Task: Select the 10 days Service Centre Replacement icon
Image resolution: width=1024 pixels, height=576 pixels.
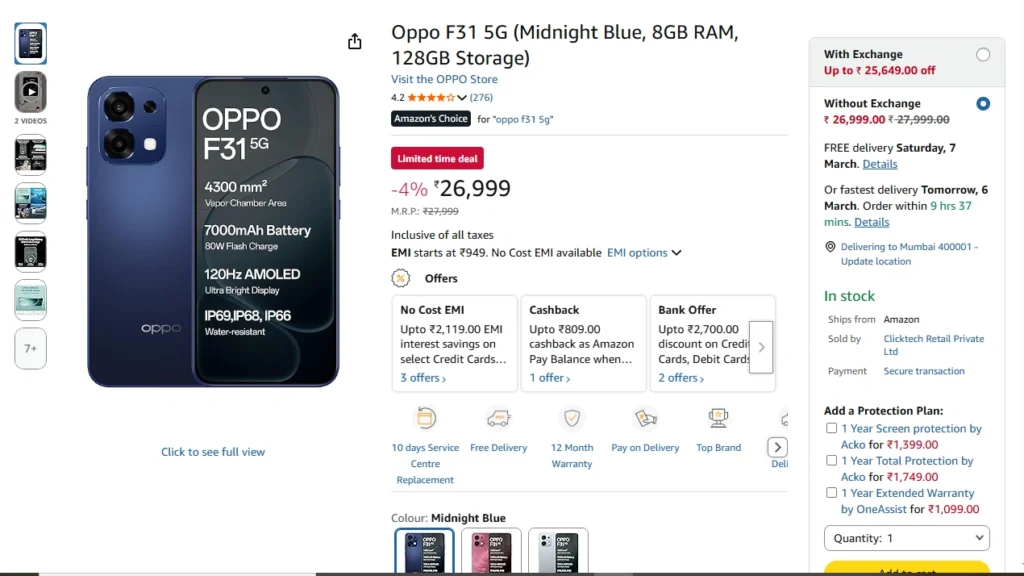Action: pyautogui.click(x=425, y=417)
